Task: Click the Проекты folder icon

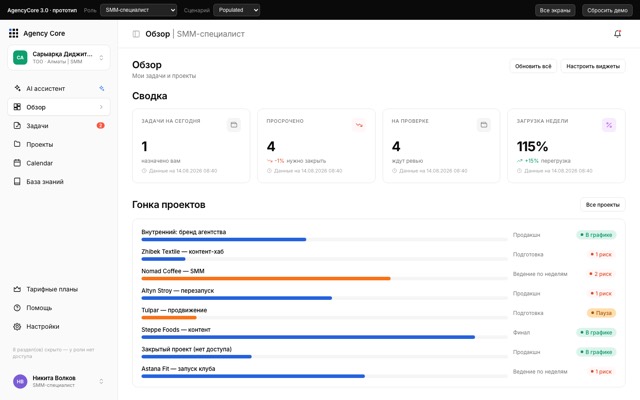Action: pos(17,144)
